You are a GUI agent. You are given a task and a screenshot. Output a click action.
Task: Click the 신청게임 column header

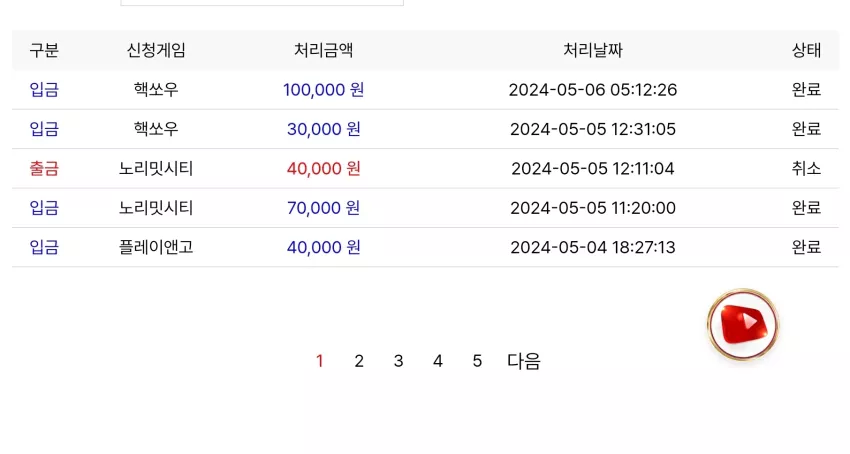coord(156,50)
